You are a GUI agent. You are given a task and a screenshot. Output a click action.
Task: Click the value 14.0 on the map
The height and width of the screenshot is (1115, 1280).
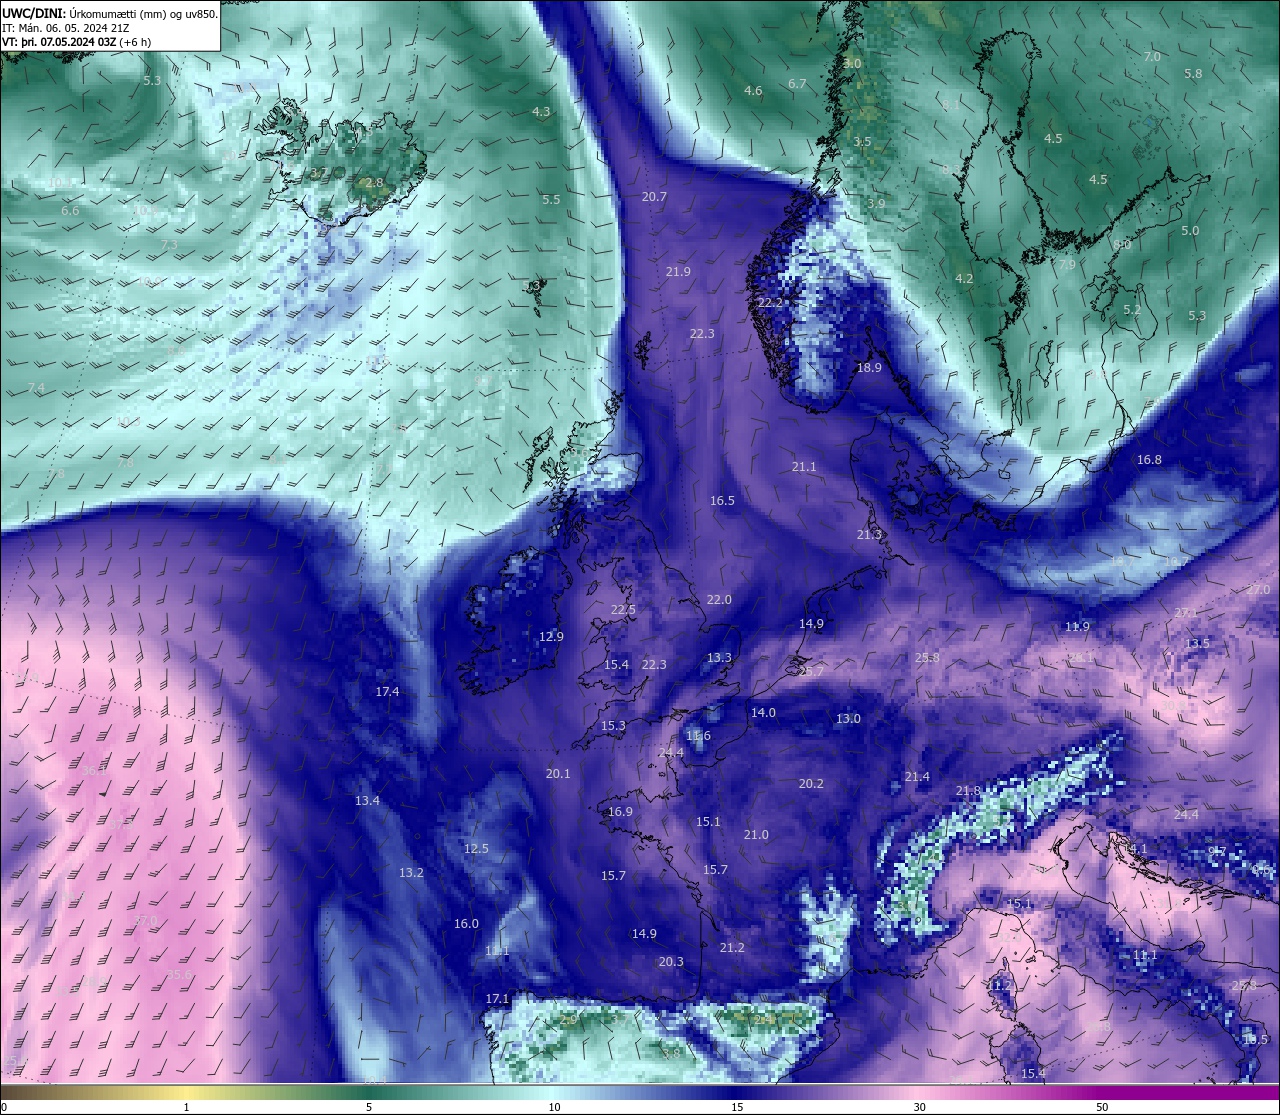click(763, 713)
